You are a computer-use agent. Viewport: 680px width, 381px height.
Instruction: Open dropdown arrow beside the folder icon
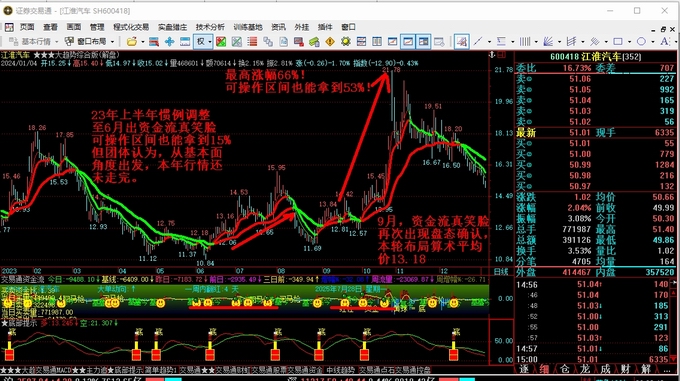point(142,42)
